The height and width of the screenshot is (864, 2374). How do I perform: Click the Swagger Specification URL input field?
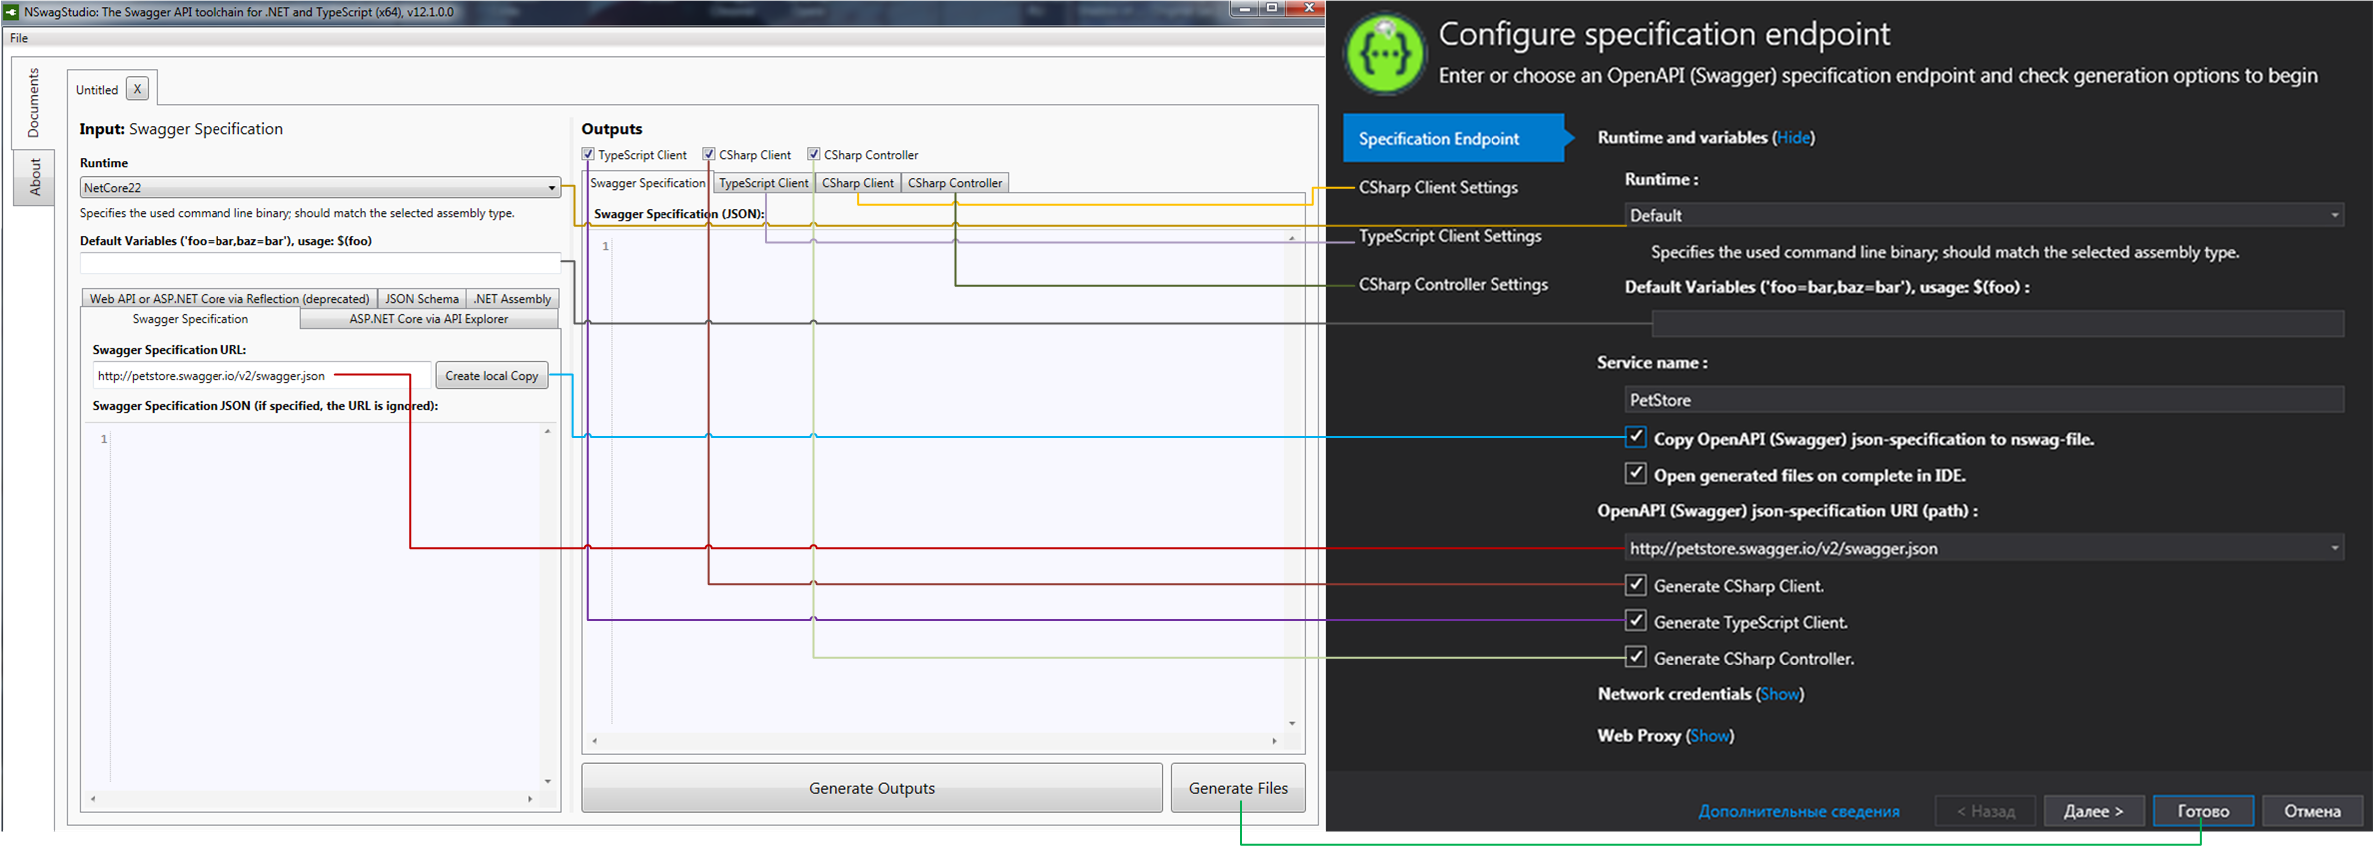click(x=261, y=376)
